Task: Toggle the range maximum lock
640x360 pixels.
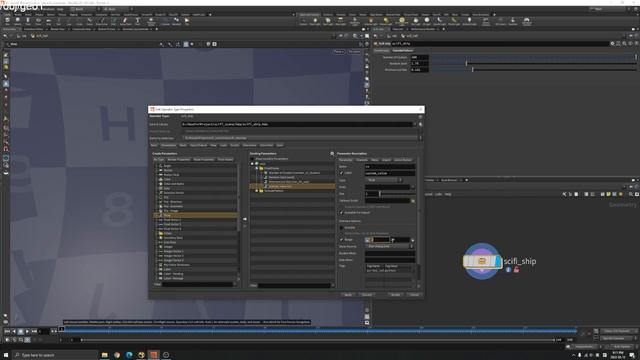Action: (412, 240)
